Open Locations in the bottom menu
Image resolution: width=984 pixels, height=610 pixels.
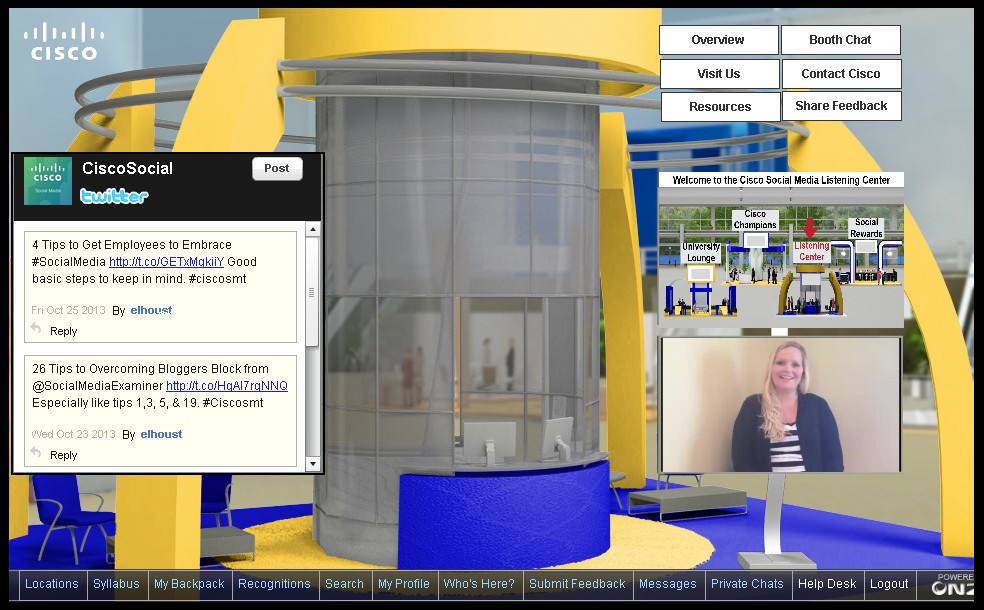[51, 584]
